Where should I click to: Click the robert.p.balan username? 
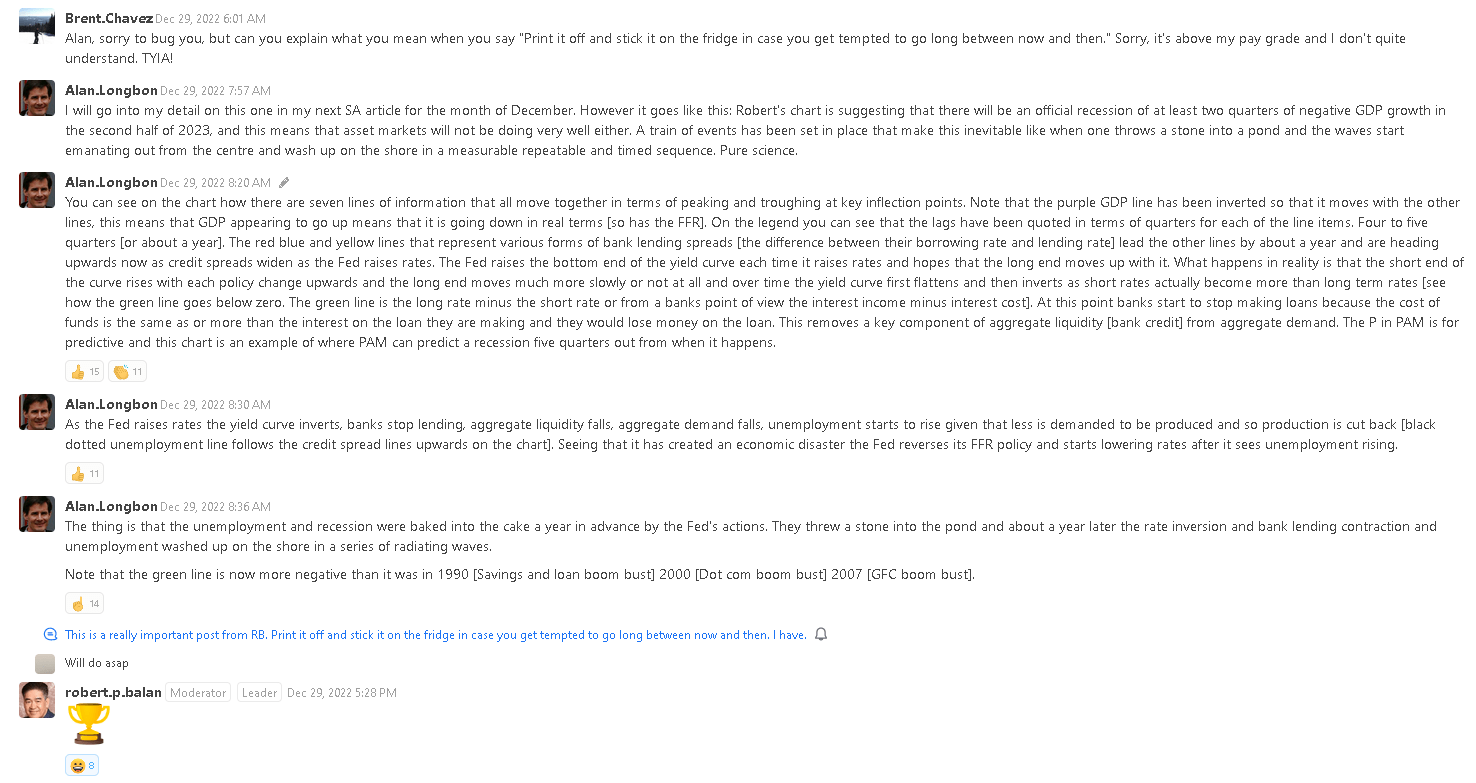pos(113,692)
